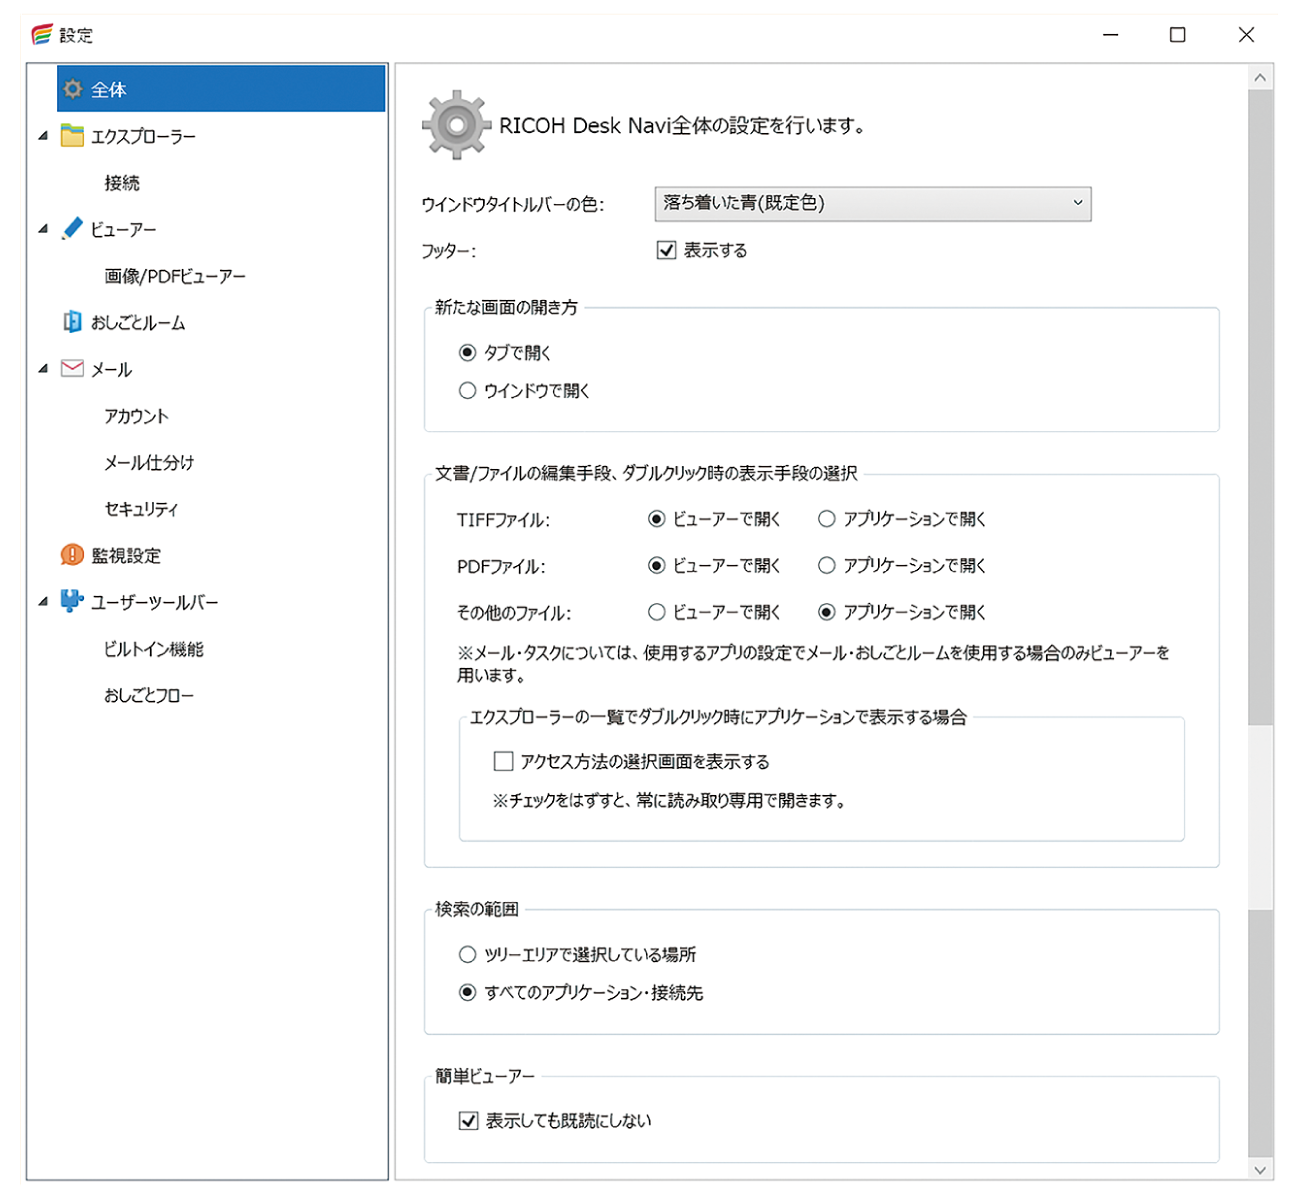Viewport: 1300px width, 1200px height.
Task: Click the メール tree label
Action: pos(111,369)
